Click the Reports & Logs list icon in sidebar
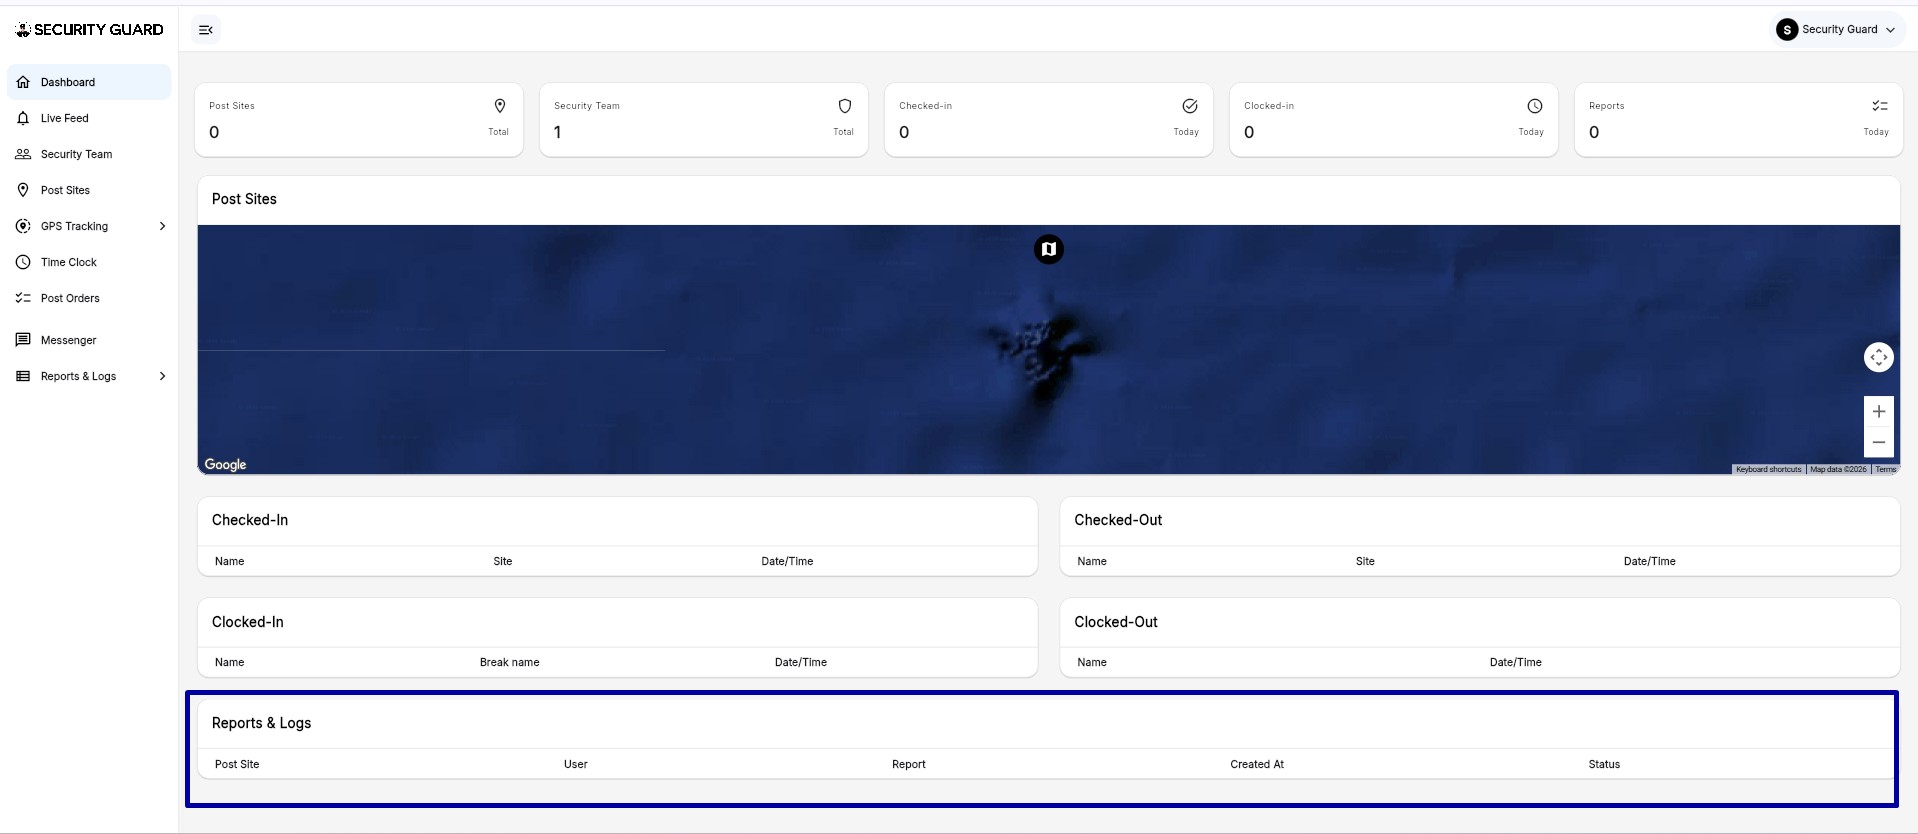 [23, 376]
